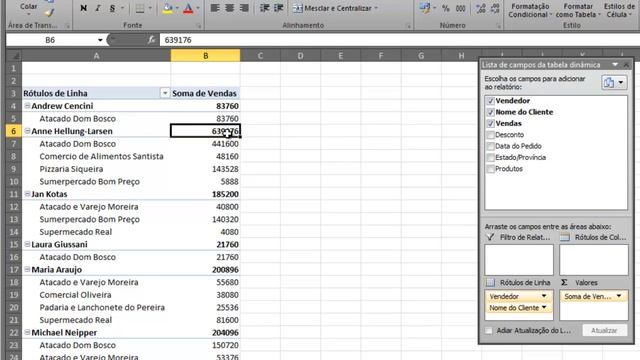Check the Produtos field
Viewport: 640px width, 360px height.
tap(491, 169)
